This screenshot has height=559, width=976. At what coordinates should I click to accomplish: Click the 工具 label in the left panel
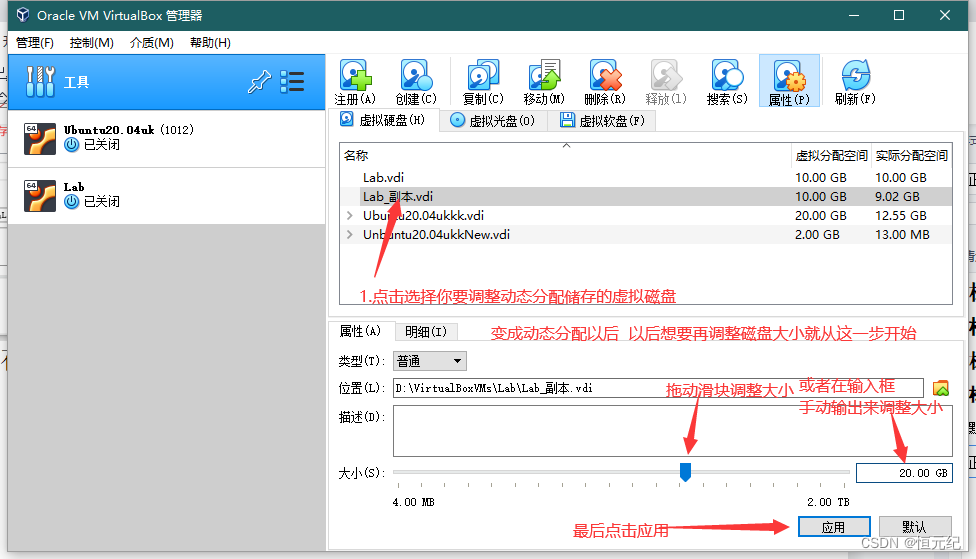77,82
